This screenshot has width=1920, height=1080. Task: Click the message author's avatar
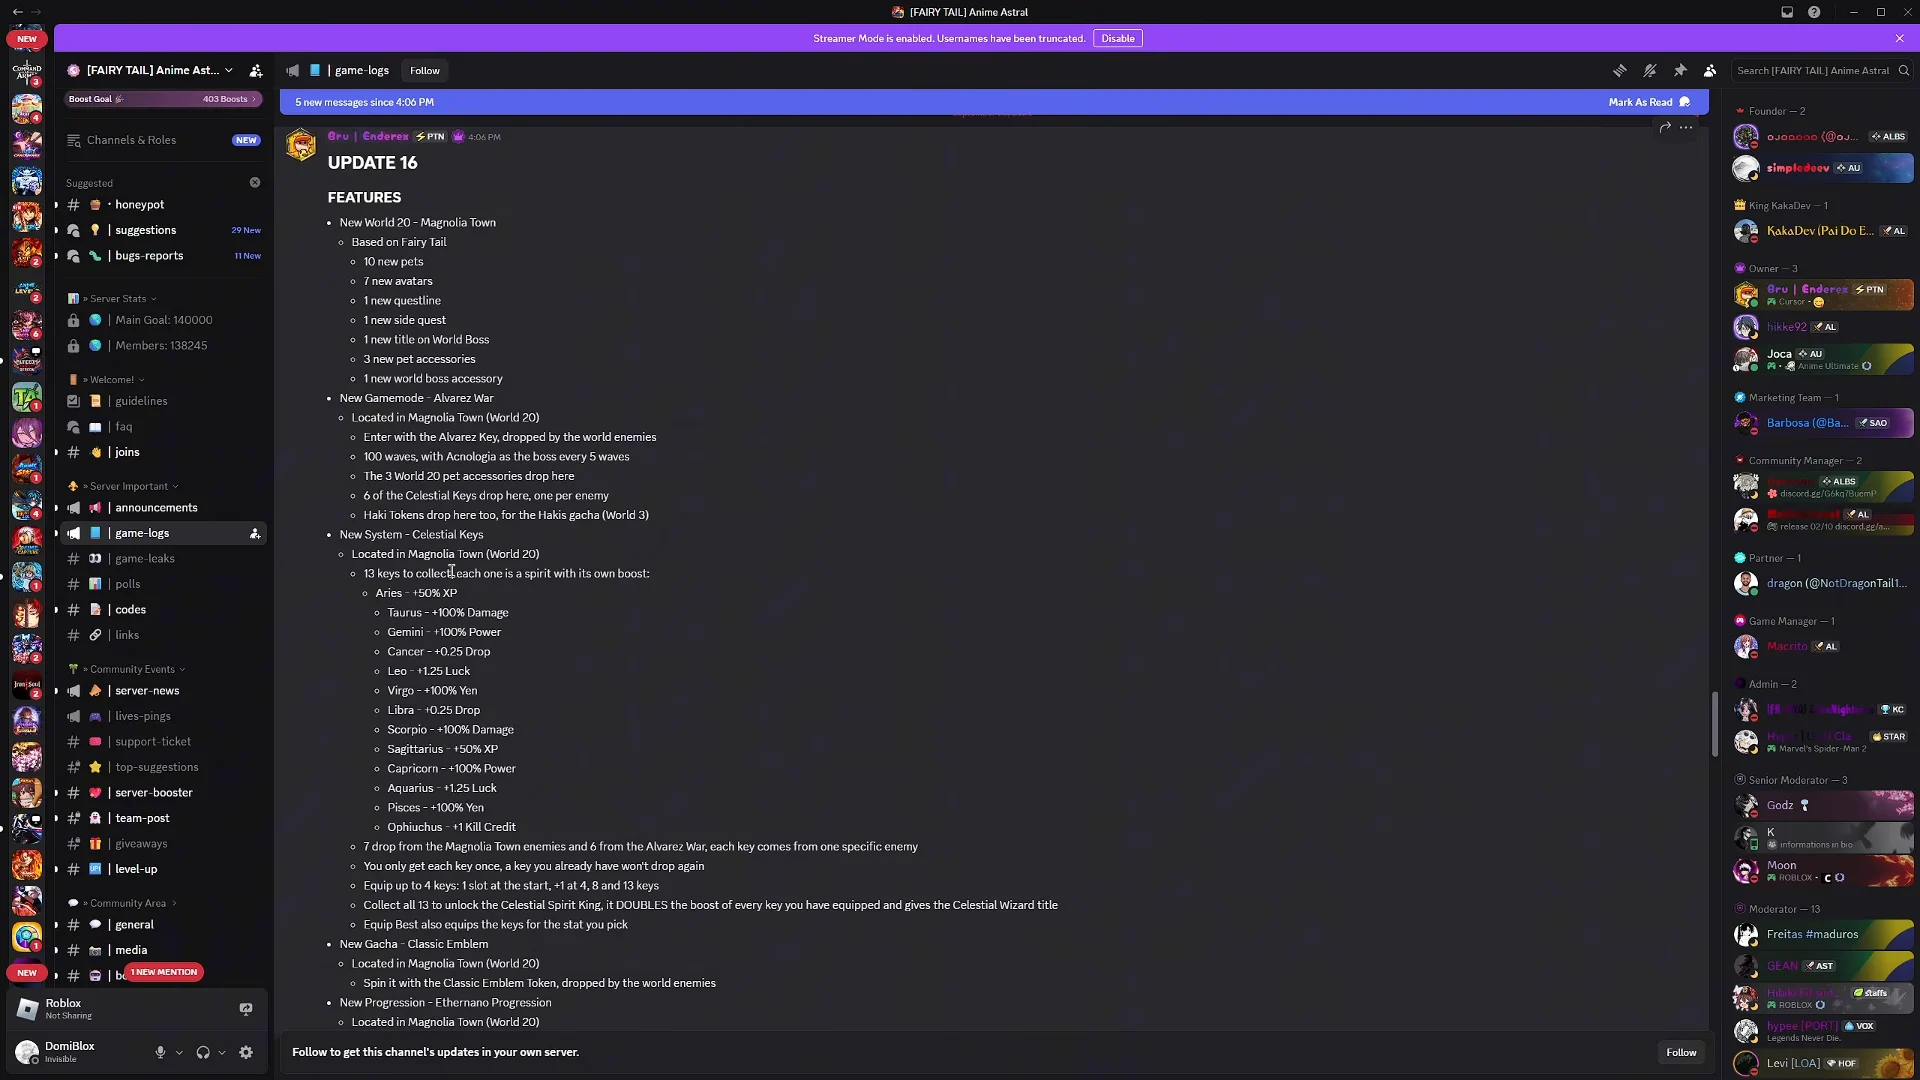coord(301,145)
